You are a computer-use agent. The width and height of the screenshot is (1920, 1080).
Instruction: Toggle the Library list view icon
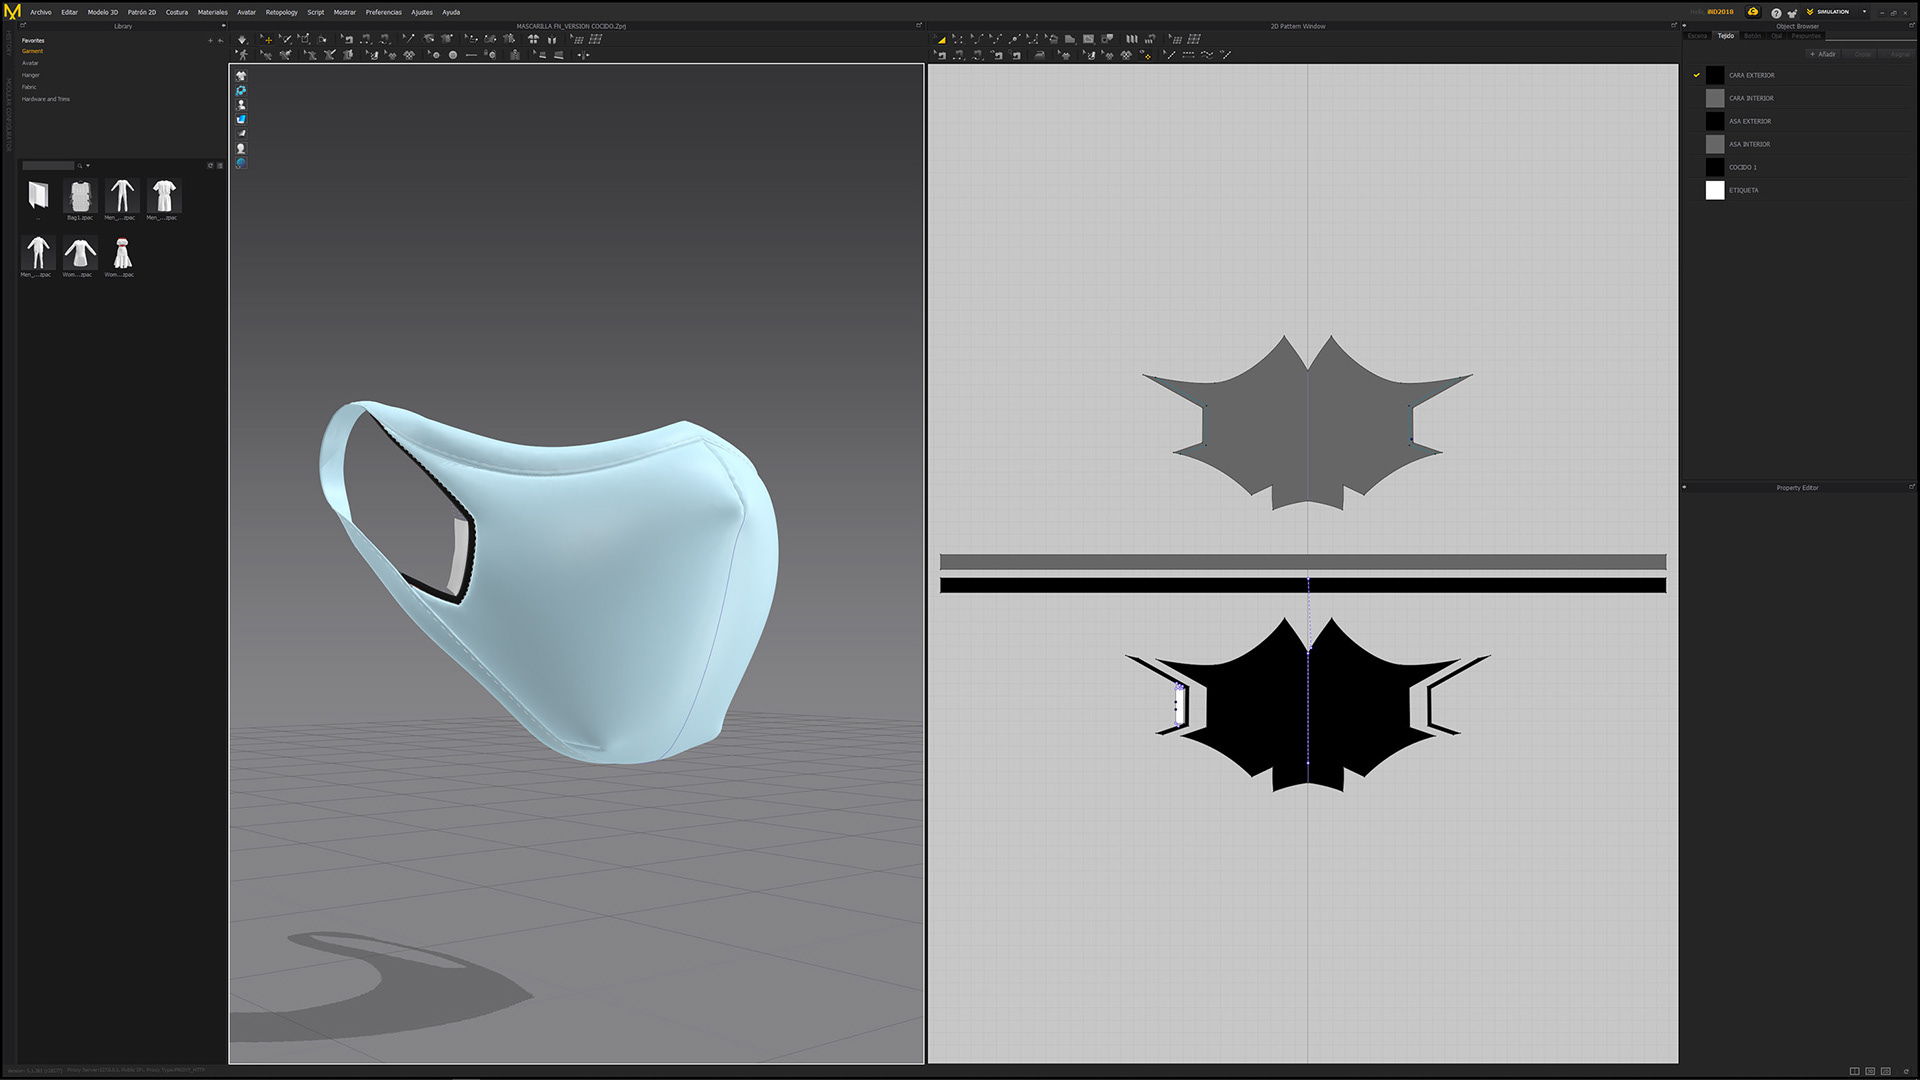(220, 166)
